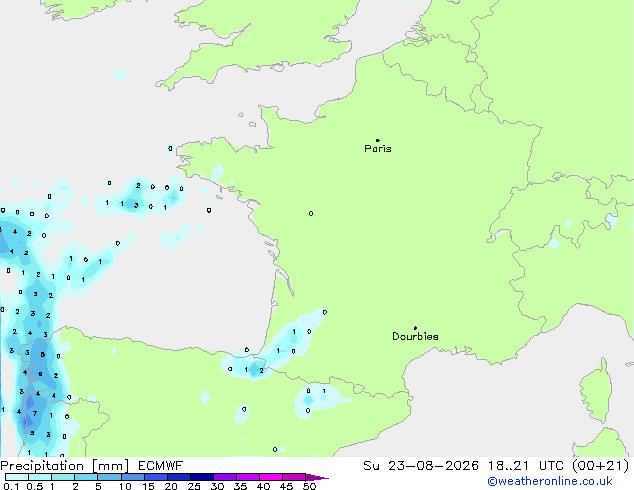
Task: Click the Paris city marker dot
Action: point(378,140)
